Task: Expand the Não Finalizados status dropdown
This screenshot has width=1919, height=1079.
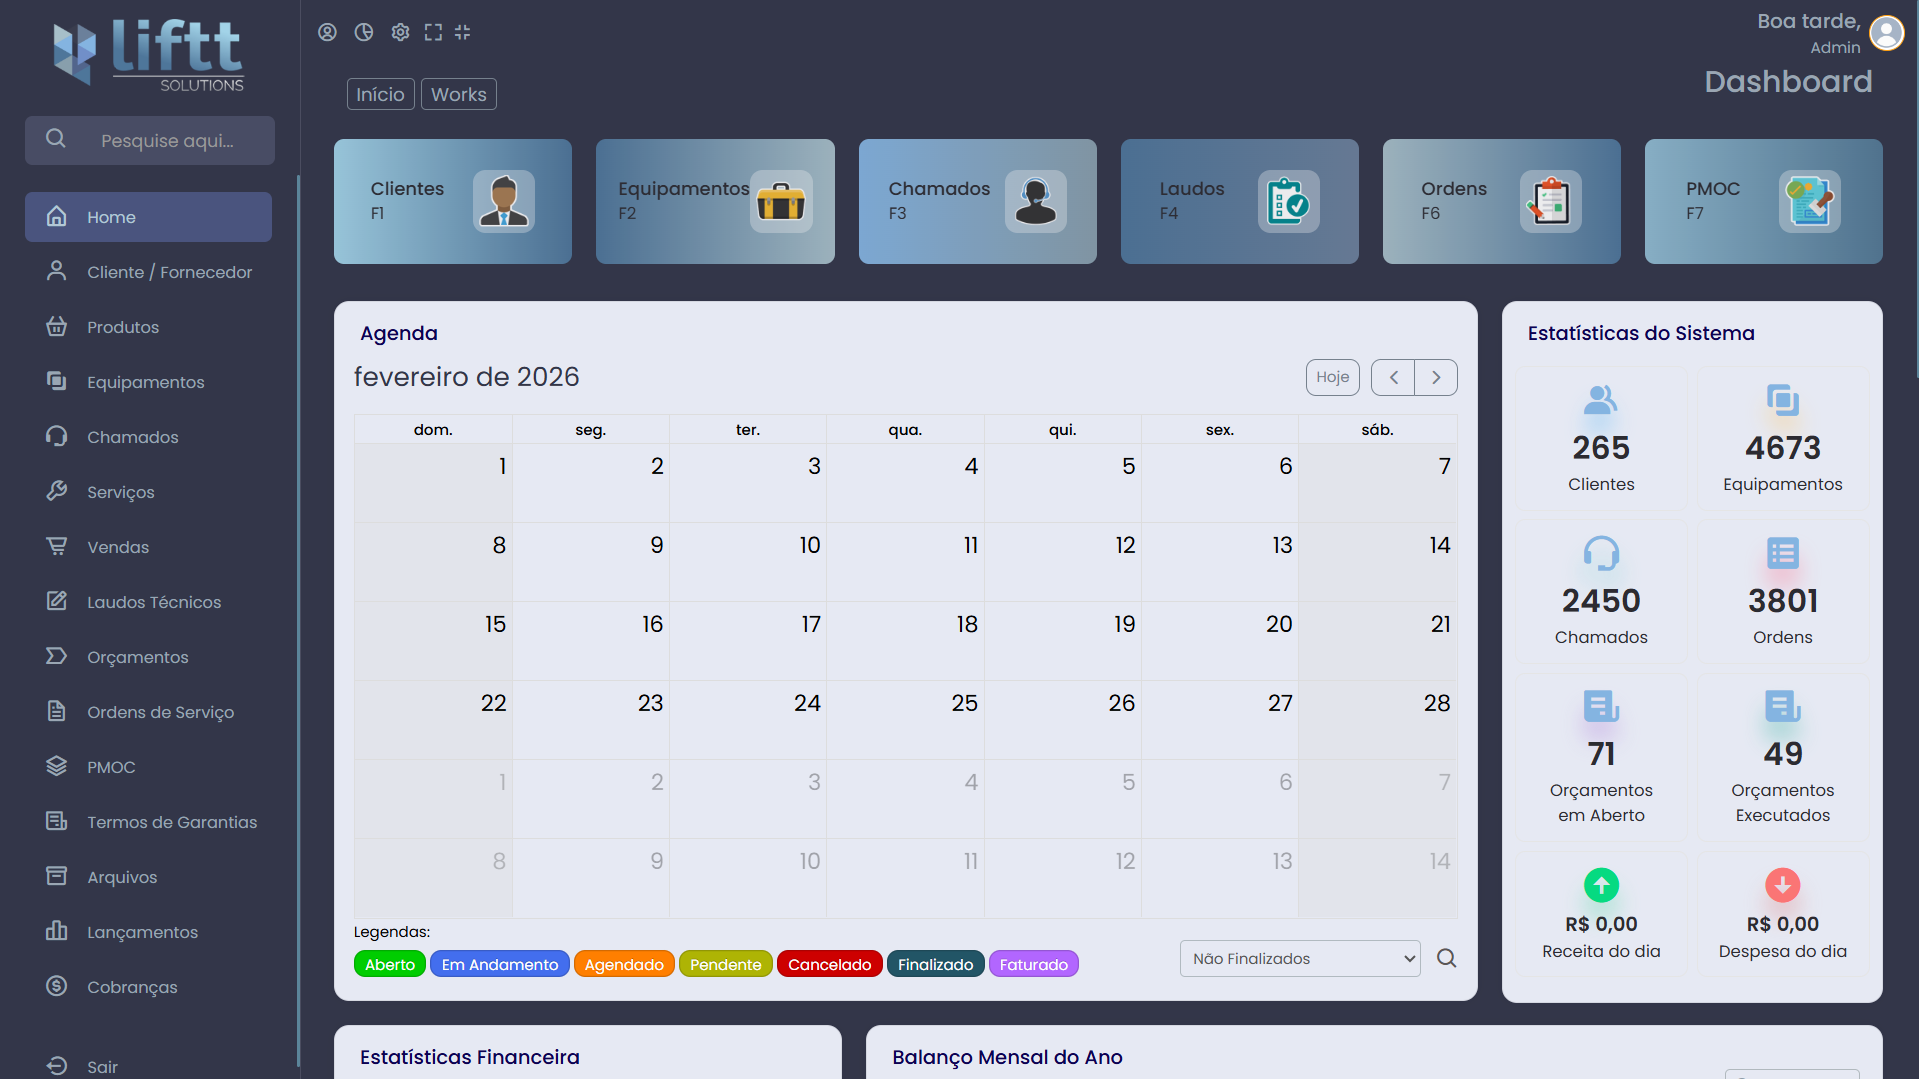Action: tap(1299, 958)
